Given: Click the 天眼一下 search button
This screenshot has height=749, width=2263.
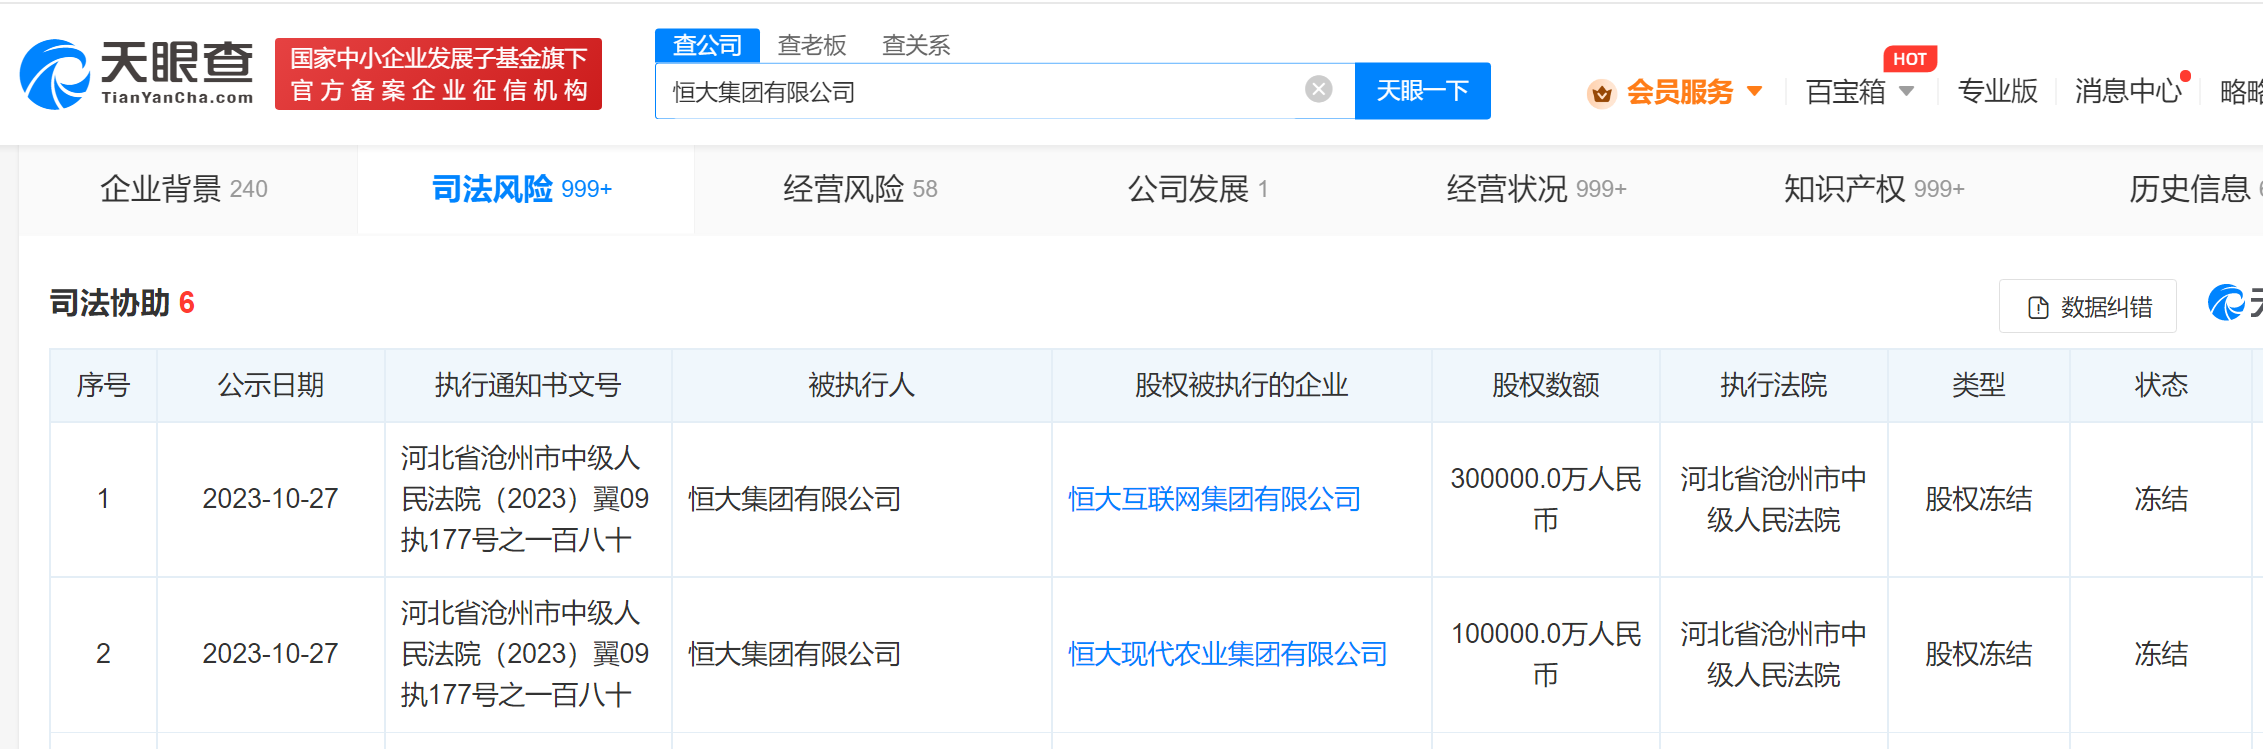Looking at the screenshot, I should [x=1422, y=91].
